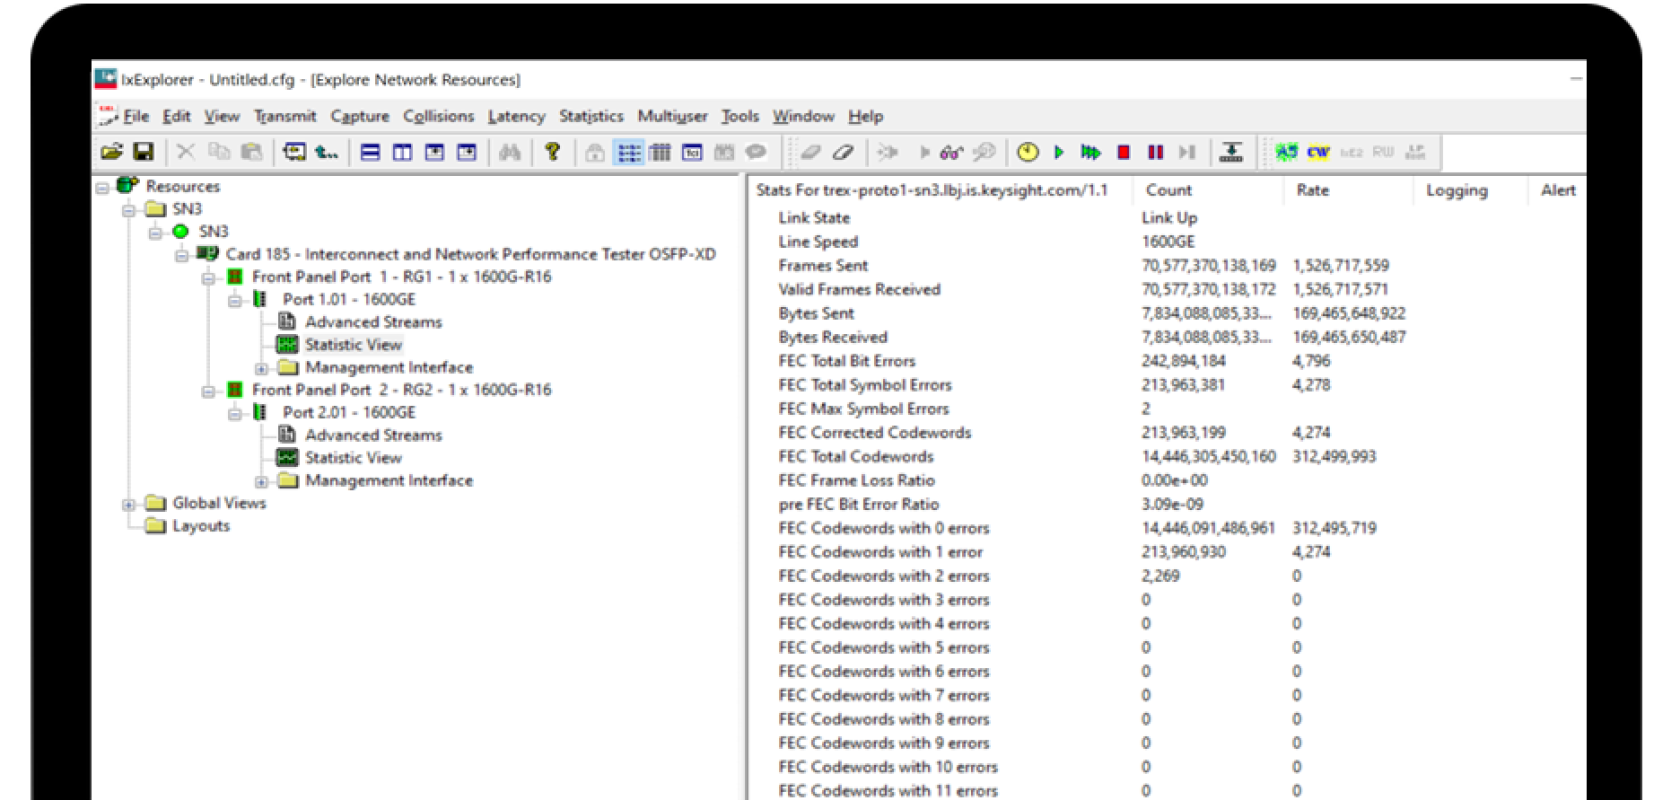Image resolution: width=1680 pixels, height=800 pixels.
Task: Expand the Global Views folder
Action: (129, 504)
